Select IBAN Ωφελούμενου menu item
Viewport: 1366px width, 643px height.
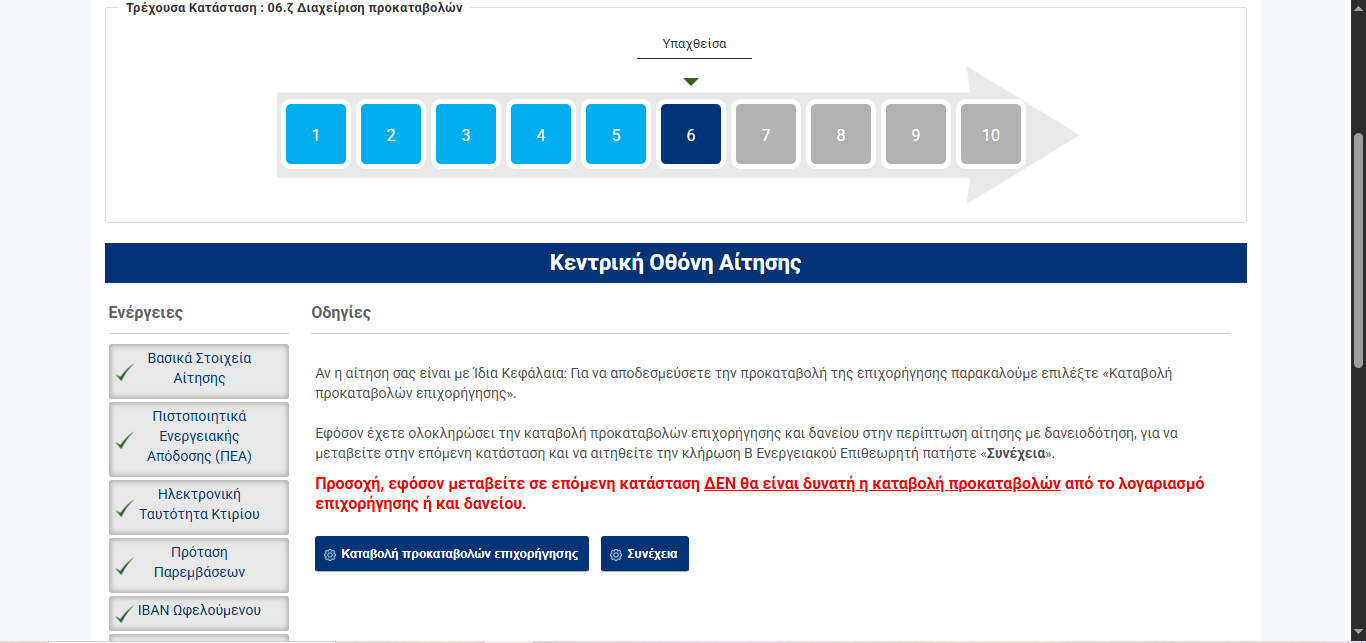(x=199, y=611)
